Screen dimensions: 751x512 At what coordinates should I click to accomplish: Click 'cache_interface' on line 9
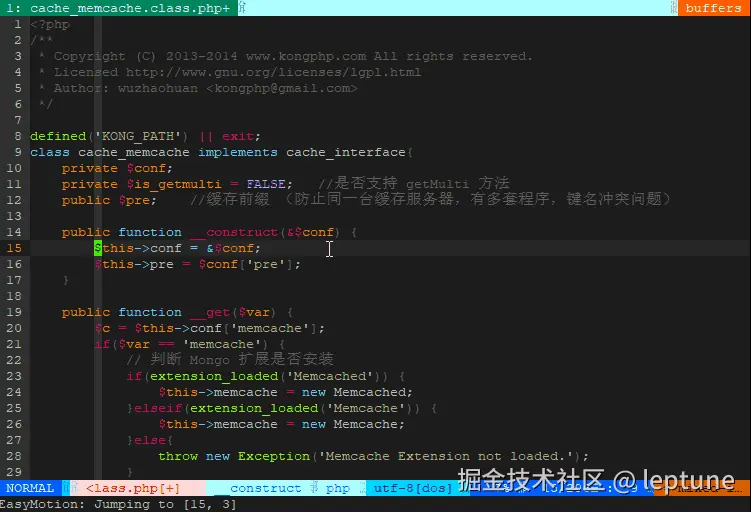pyautogui.click(x=346, y=152)
